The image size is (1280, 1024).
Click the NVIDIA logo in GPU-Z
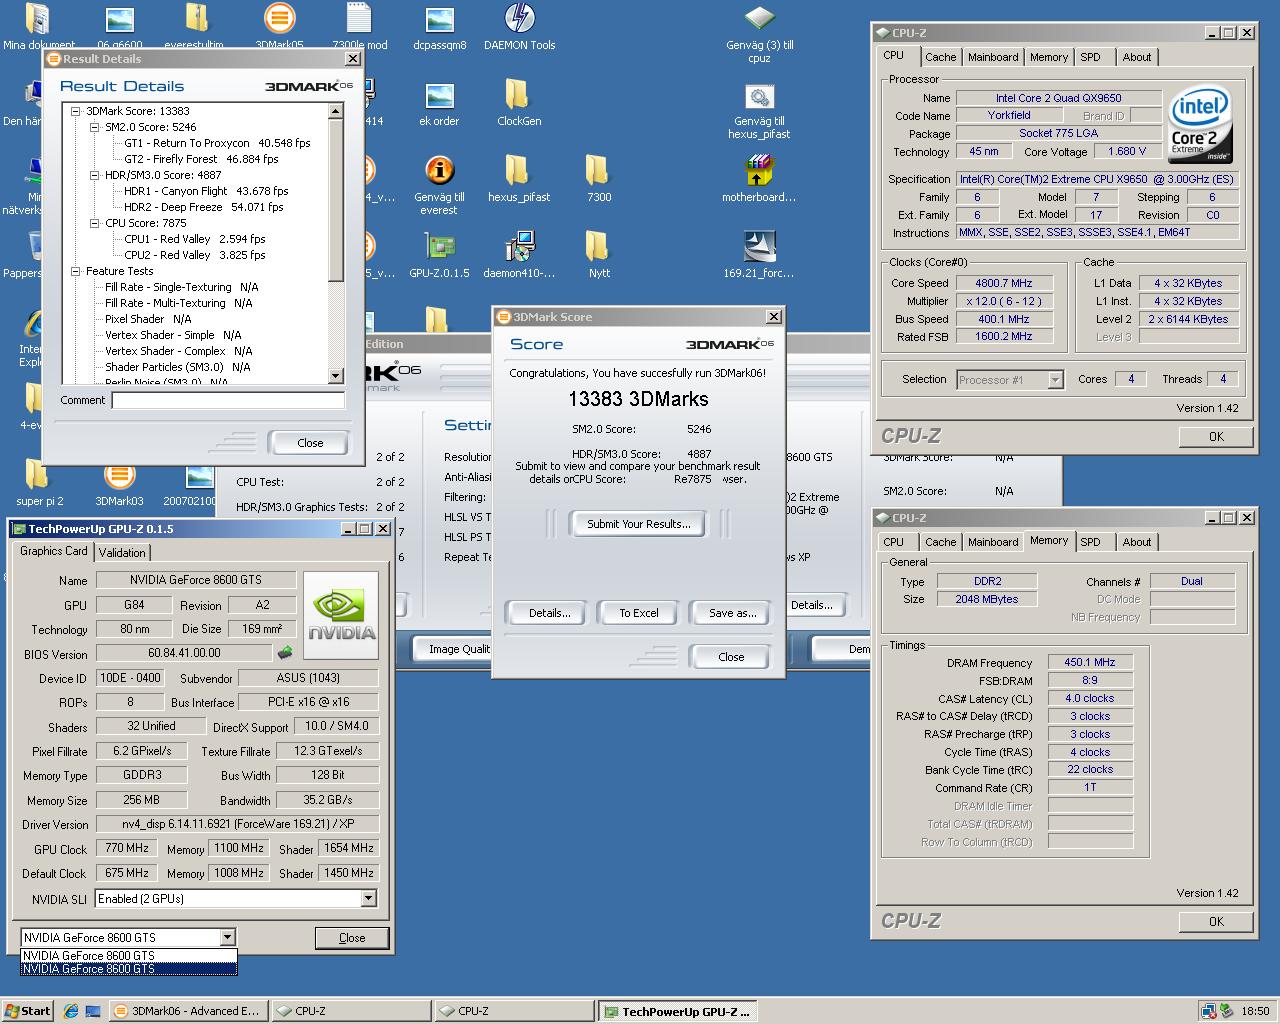point(341,615)
